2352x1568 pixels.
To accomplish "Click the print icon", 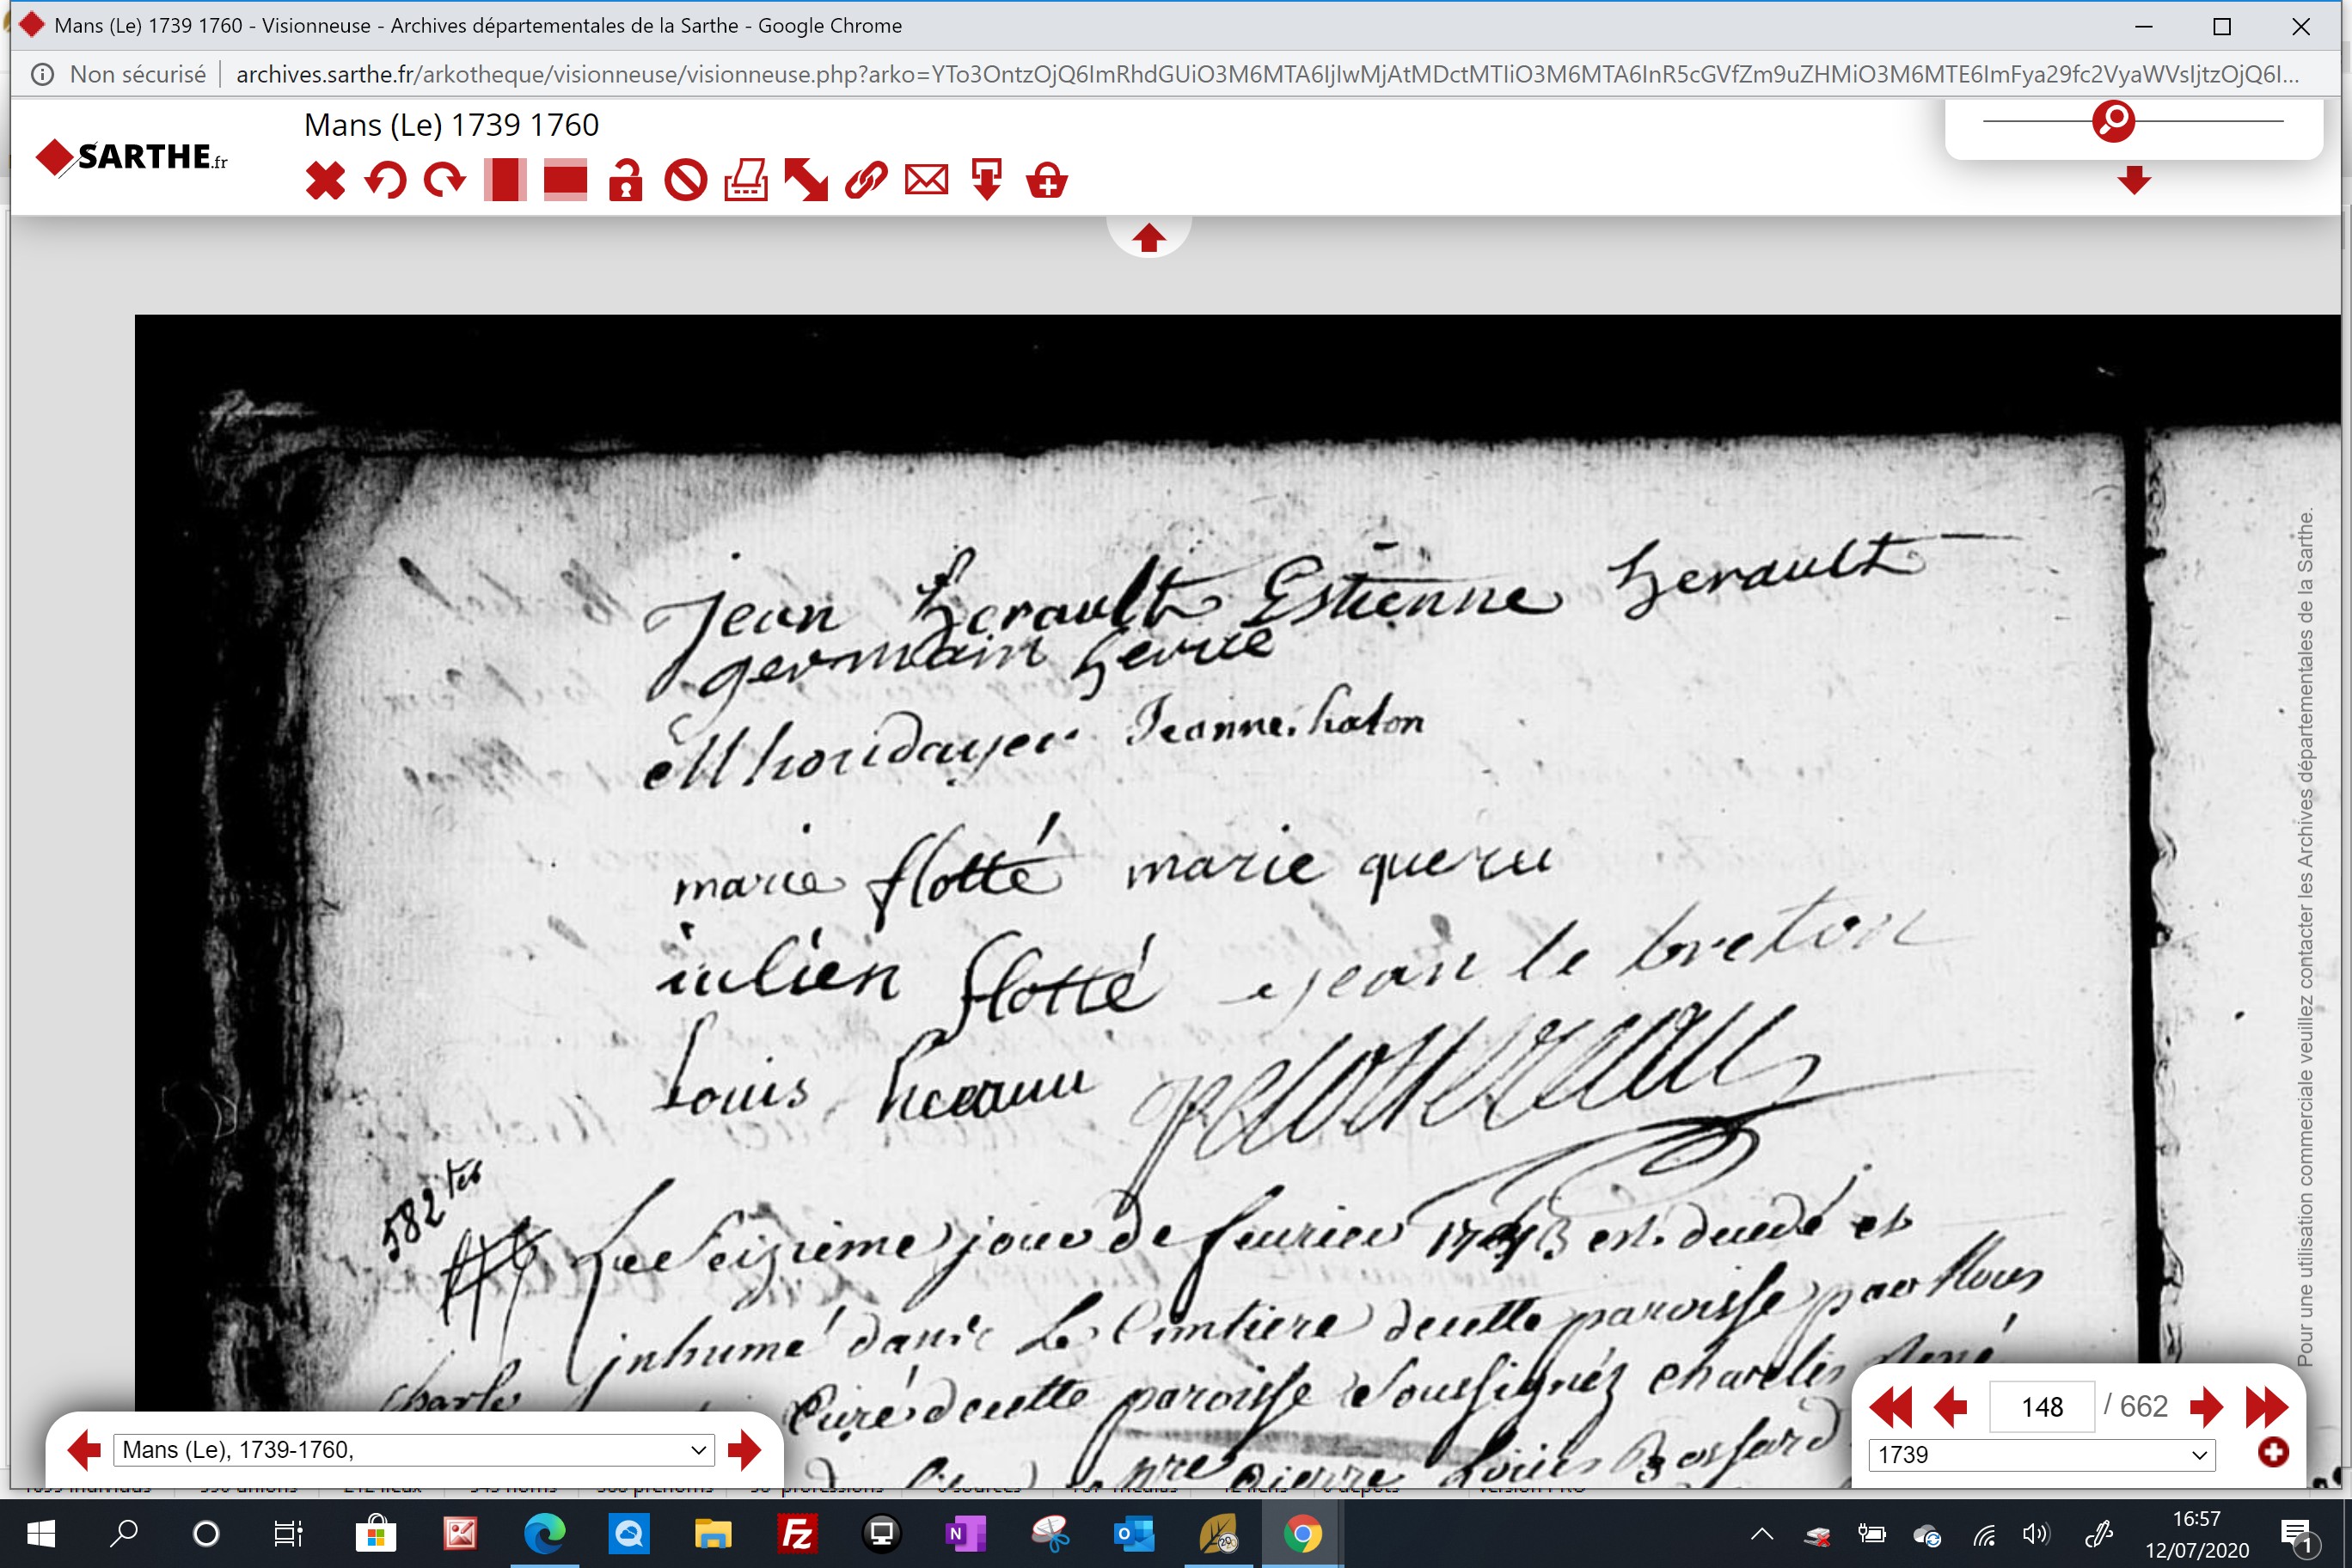I will point(746,181).
